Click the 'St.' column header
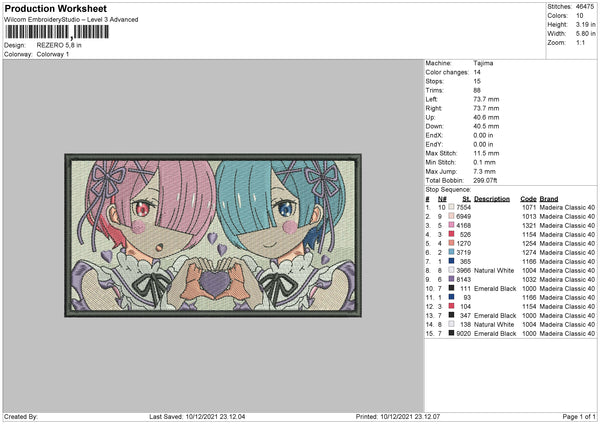The width and height of the screenshot is (600, 424). pyautogui.click(x=466, y=199)
